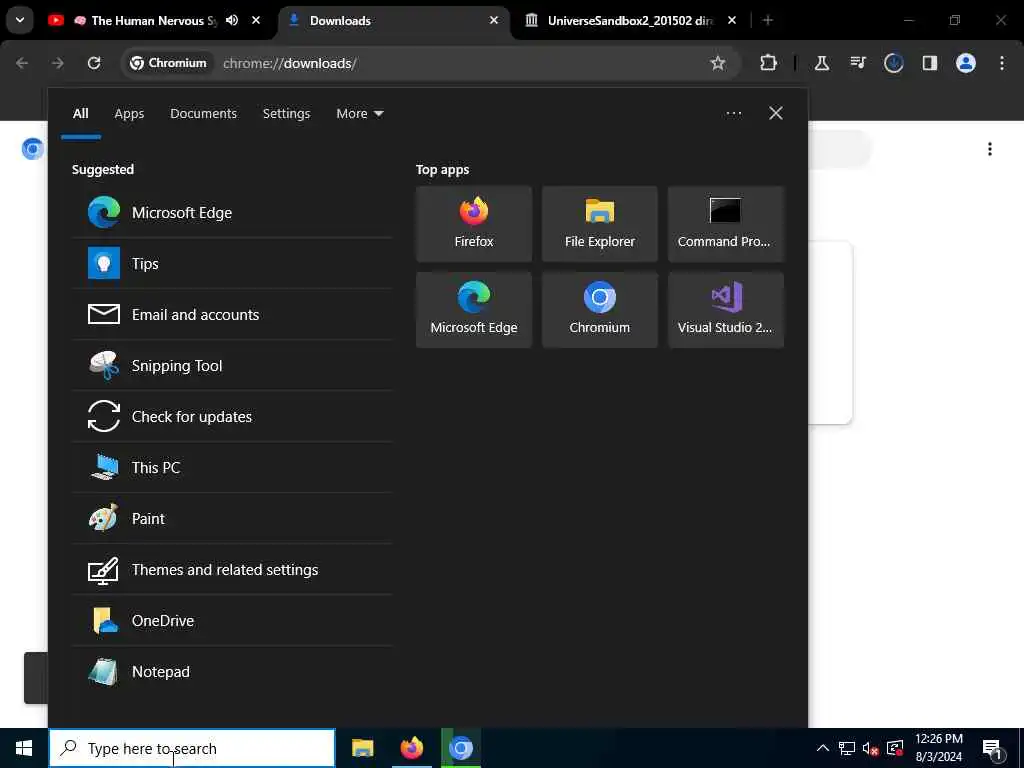Go forward in Chromium
The width and height of the screenshot is (1024, 768).
tap(58, 63)
